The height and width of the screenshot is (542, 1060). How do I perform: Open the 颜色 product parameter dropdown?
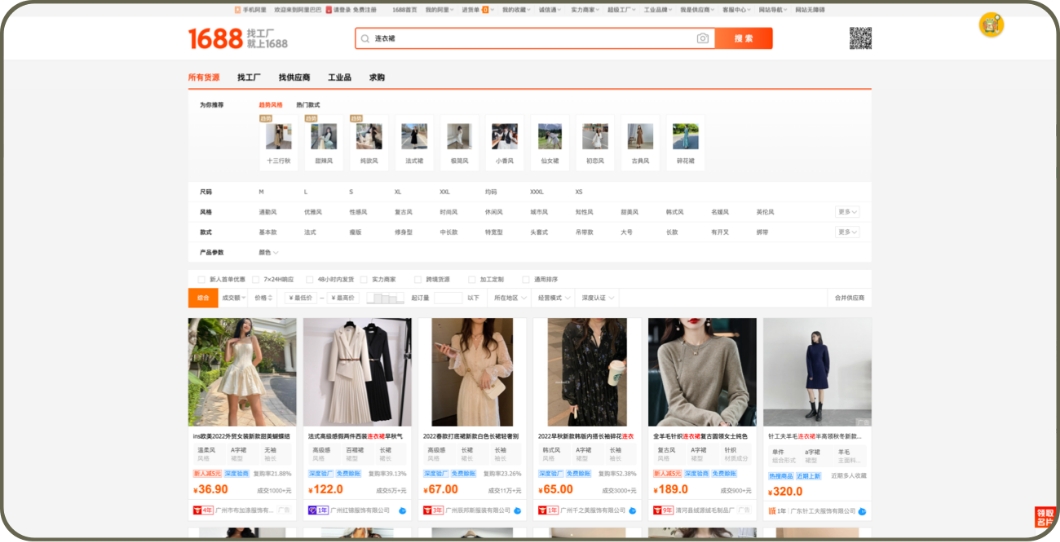pos(268,252)
